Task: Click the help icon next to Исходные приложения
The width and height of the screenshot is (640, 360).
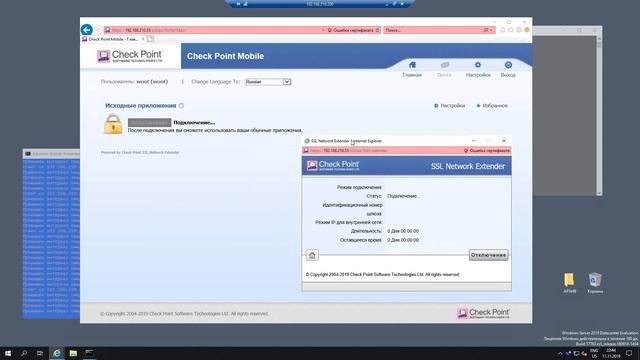Action: [181, 106]
